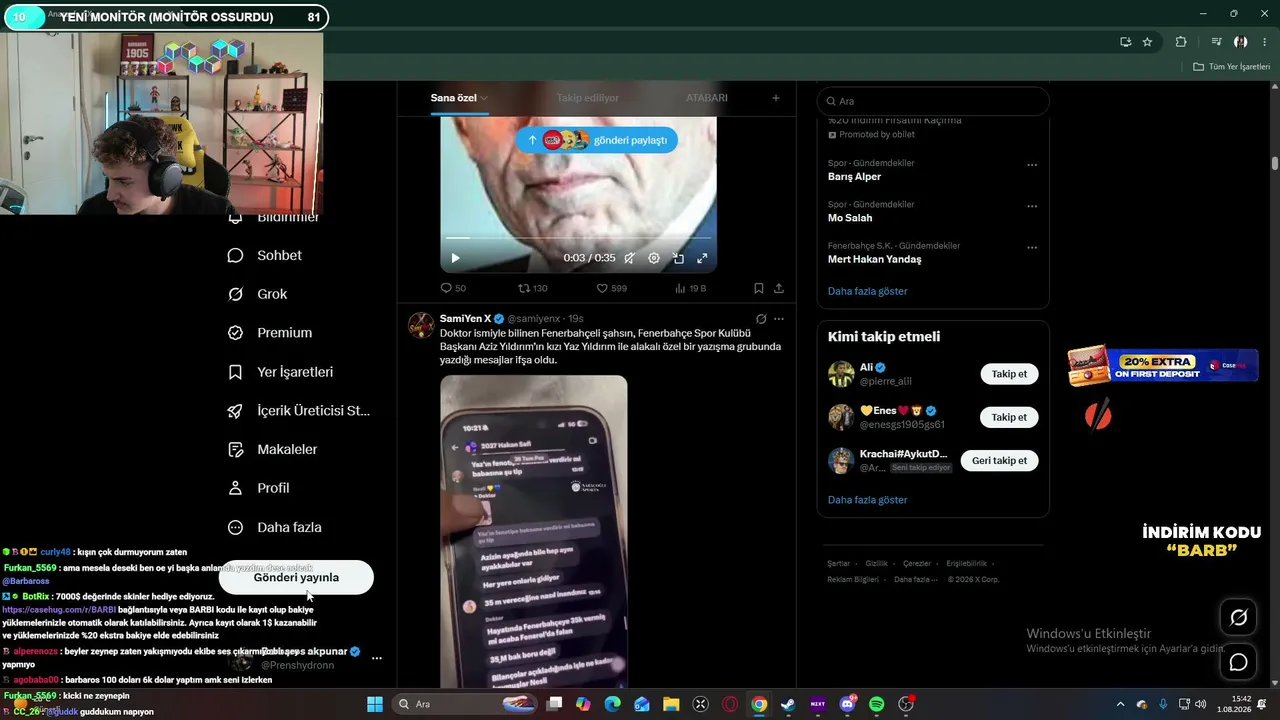The image size is (1280, 720).
Task: Bookmark this page with the star icon
Action: point(1147,42)
